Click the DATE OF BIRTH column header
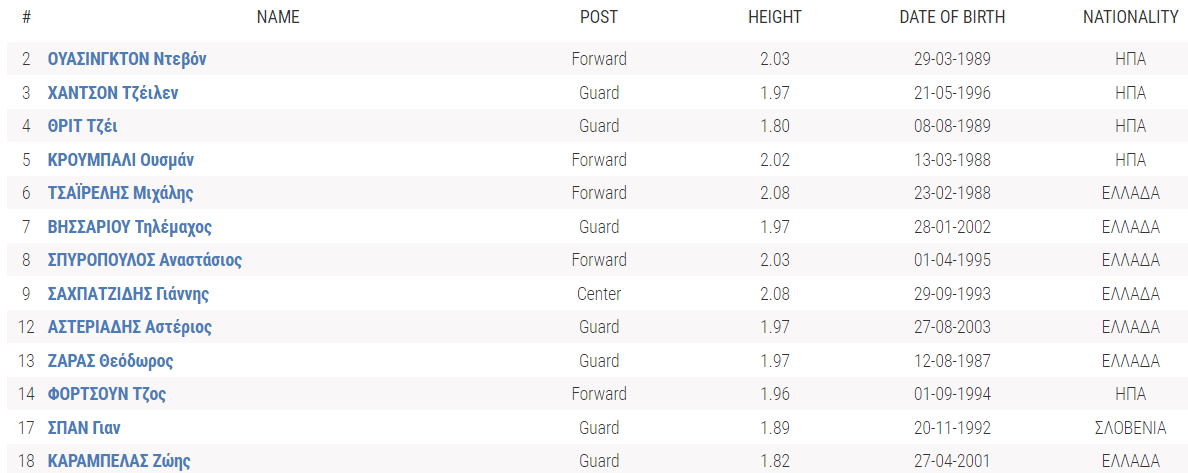Screen dimensions: 1188x473 click(952, 17)
